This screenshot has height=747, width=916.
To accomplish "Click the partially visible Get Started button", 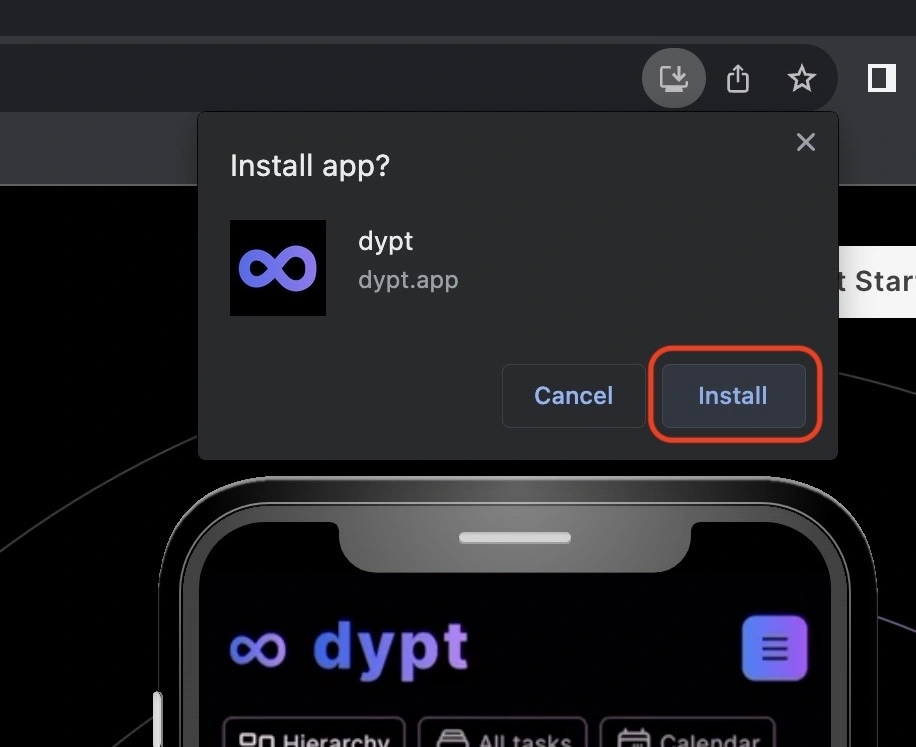I will 876,281.
